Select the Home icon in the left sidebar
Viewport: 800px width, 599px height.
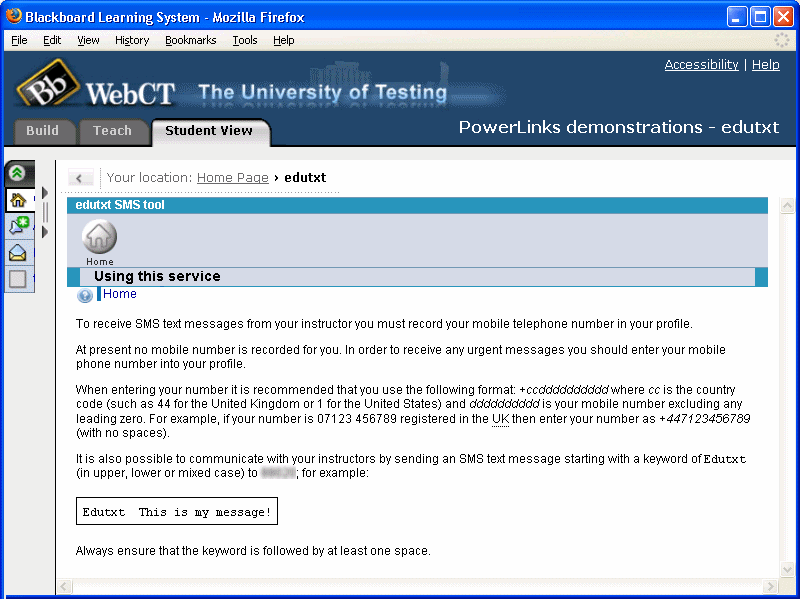pyautogui.click(x=17, y=200)
